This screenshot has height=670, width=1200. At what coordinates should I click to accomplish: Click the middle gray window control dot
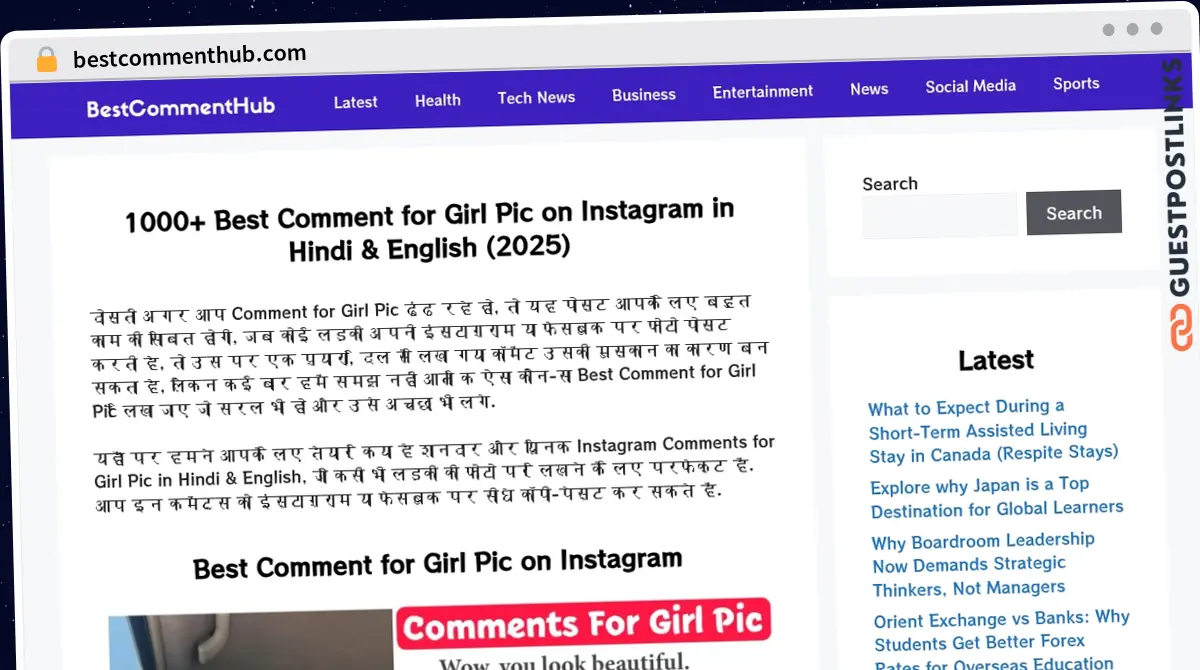(1134, 30)
